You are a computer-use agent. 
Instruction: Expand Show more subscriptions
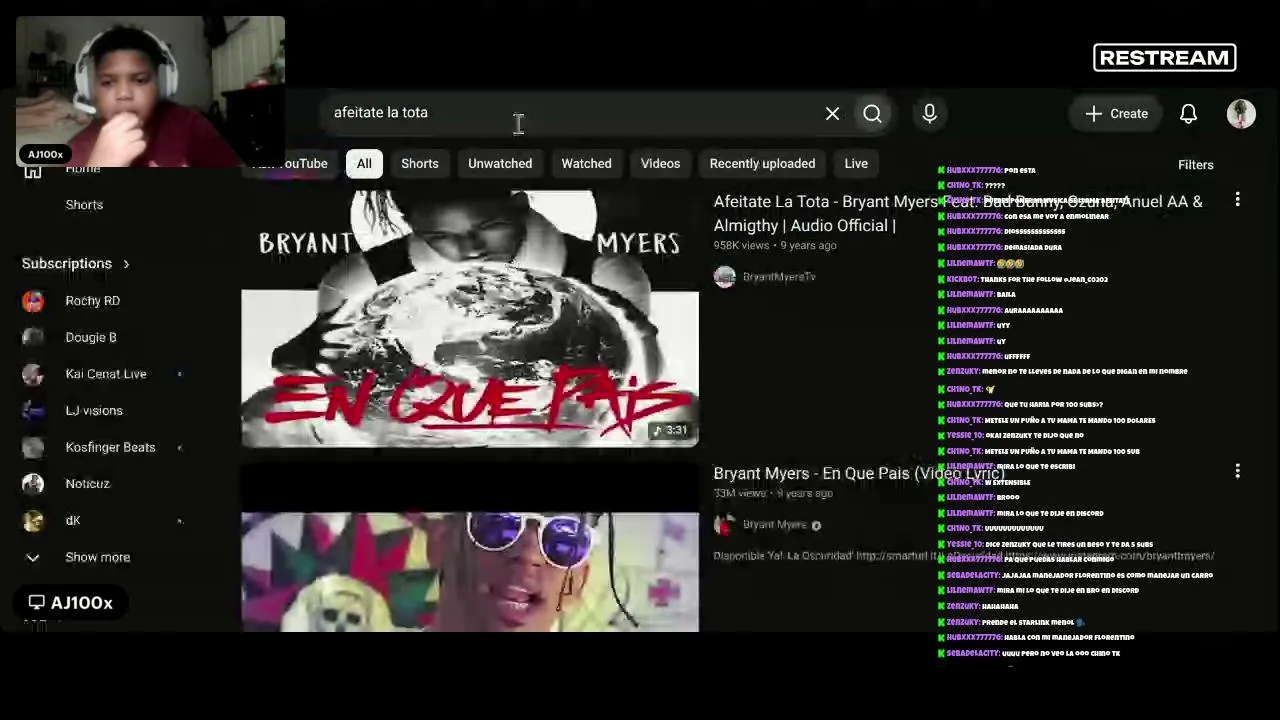pos(97,557)
